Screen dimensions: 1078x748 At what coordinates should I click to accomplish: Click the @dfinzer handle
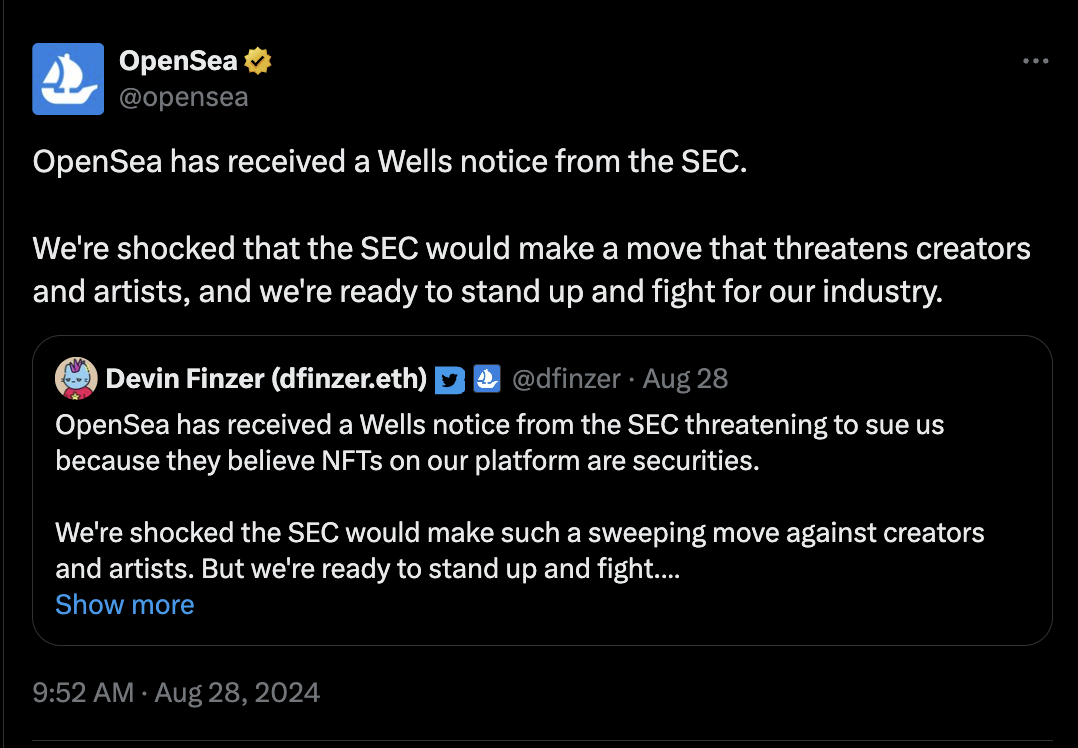pyautogui.click(x=565, y=379)
